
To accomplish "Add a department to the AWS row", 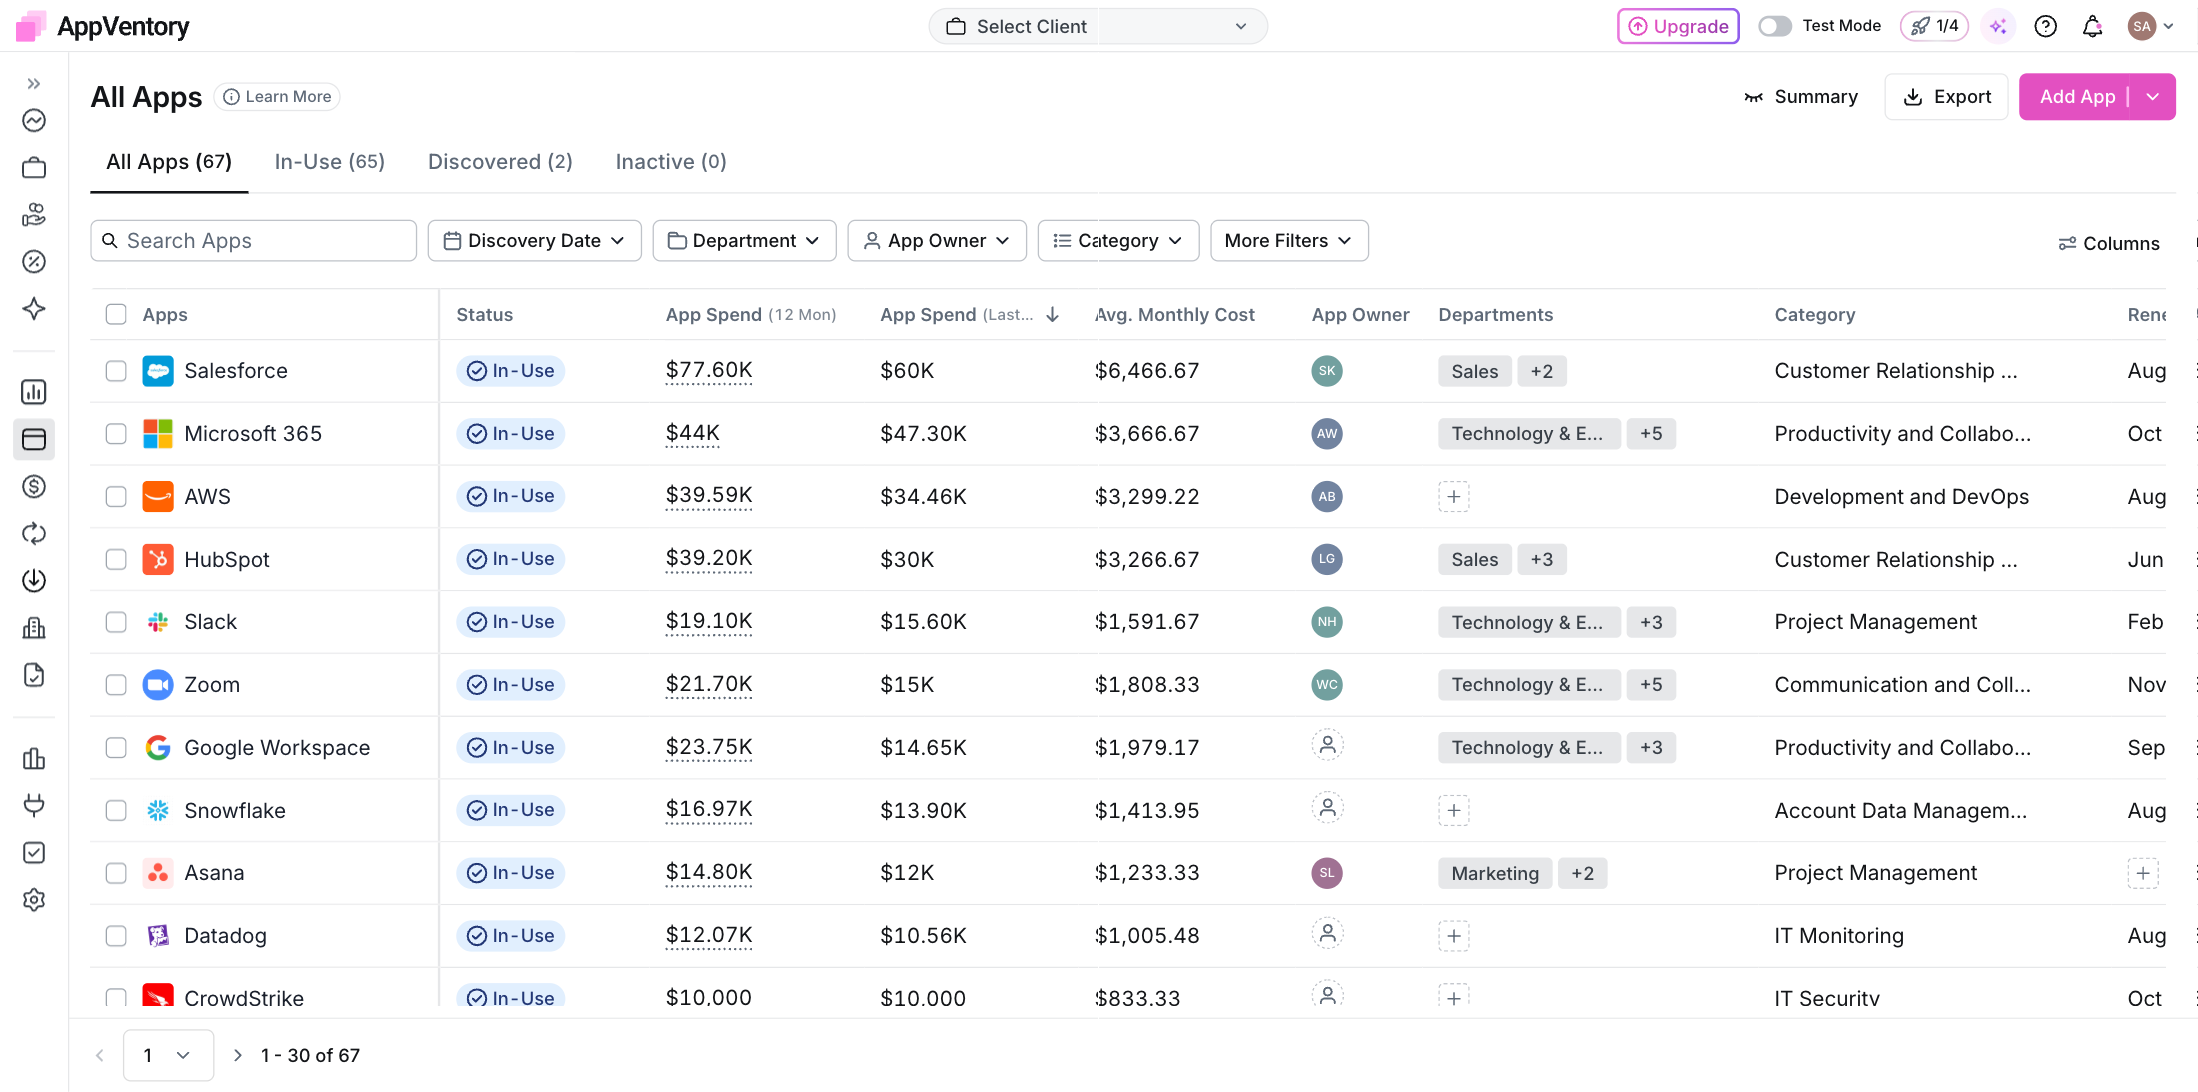I will click(x=1454, y=497).
